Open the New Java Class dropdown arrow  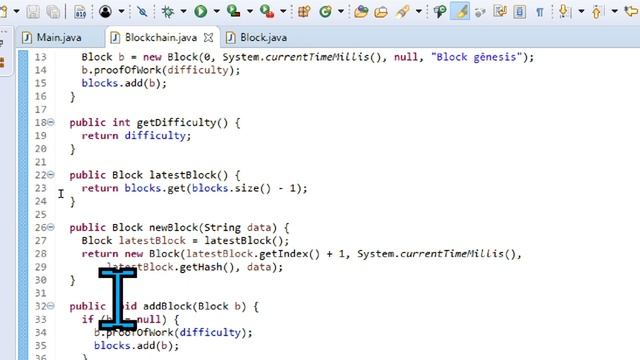coord(341,11)
